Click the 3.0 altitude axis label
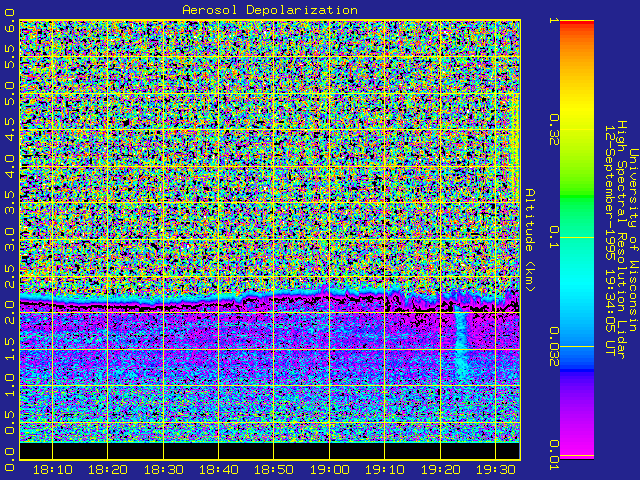640x480 pixels. [9, 240]
